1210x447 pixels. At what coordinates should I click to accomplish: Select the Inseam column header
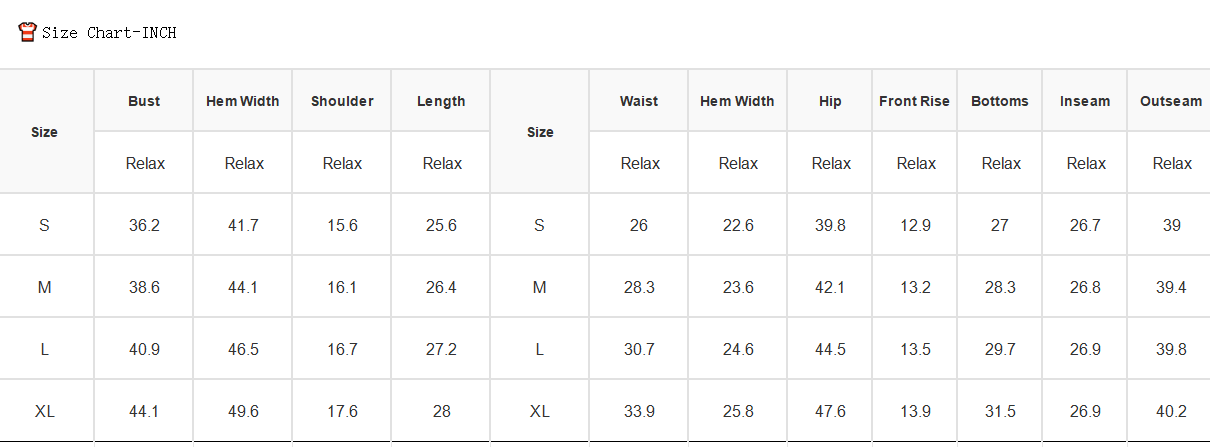coord(1085,101)
